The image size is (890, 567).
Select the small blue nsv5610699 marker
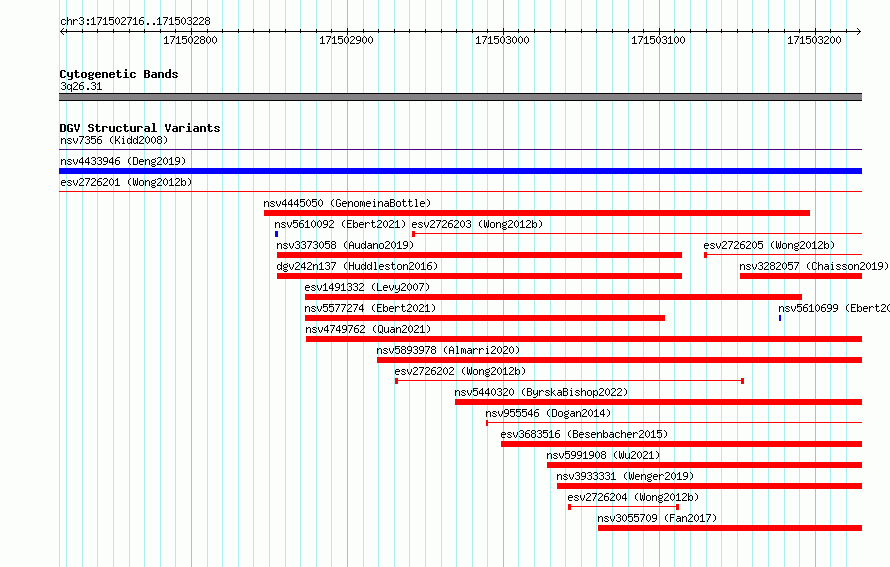(x=780, y=318)
